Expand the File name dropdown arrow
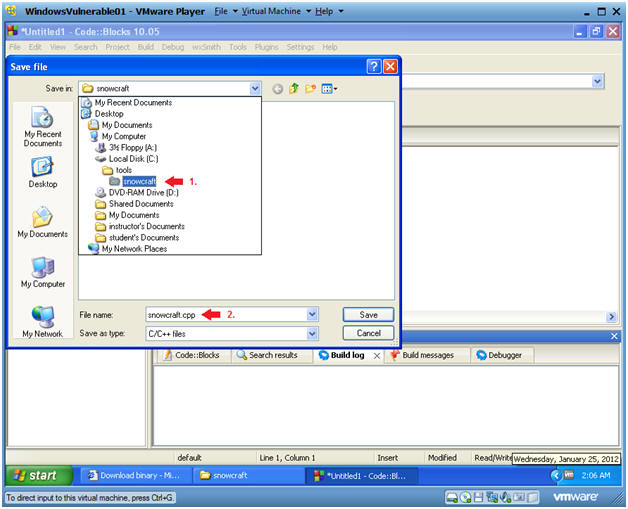Viewport: 628px width, 509px height. point(312,315)
